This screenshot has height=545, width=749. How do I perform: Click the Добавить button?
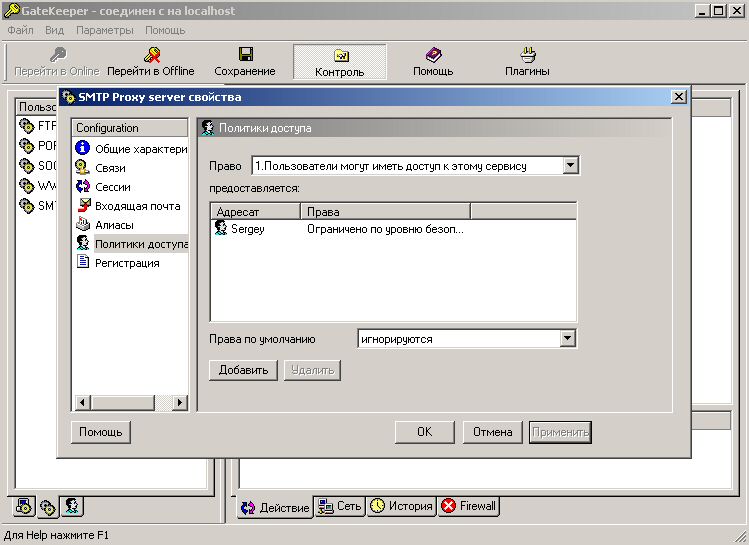click(243, 370)
